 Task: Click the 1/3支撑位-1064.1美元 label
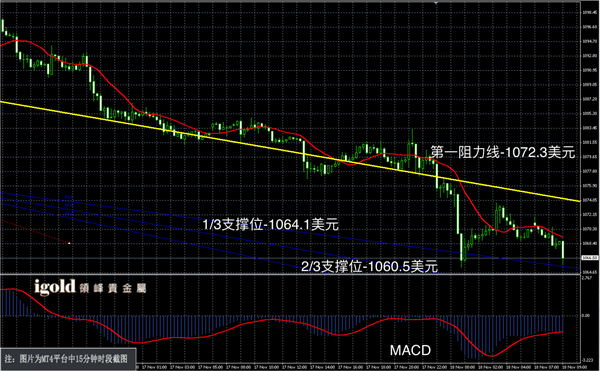point(271,225)
